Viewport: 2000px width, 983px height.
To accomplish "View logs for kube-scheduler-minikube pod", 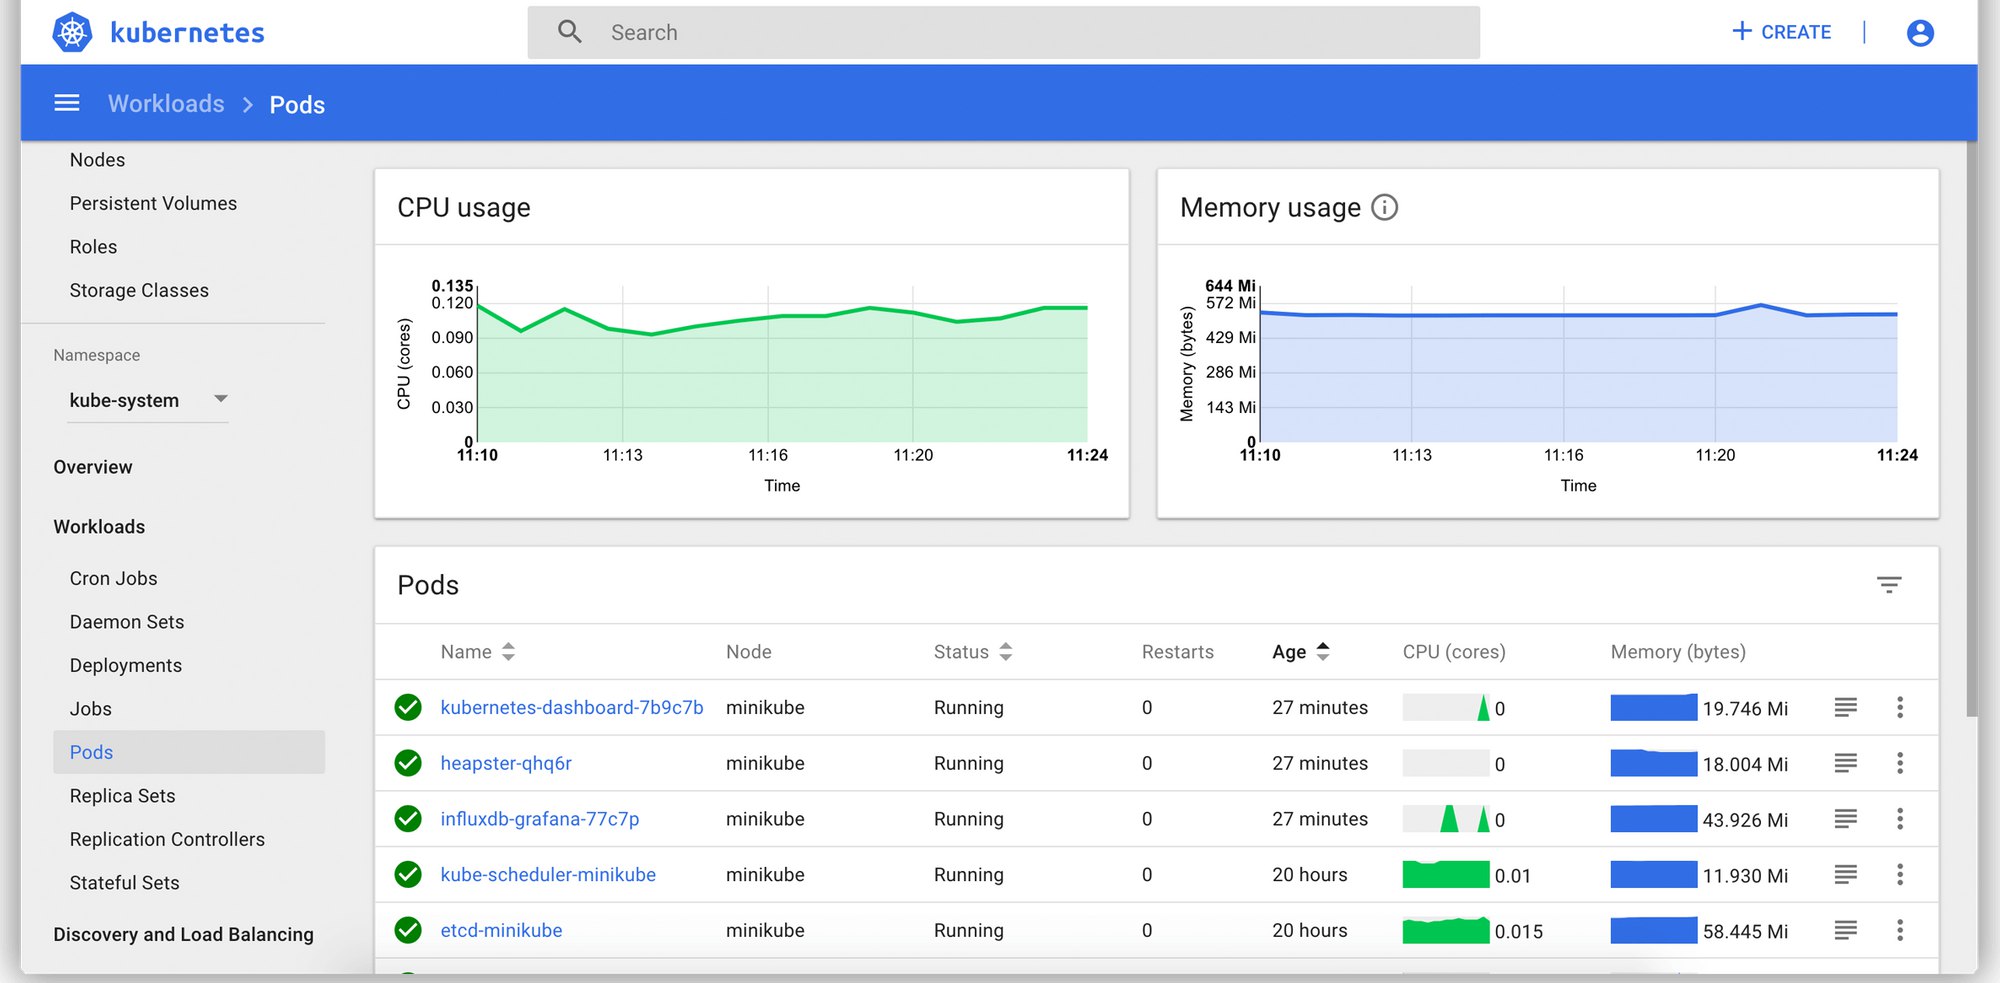I will pyautogui.click(x=1846, y=875).
